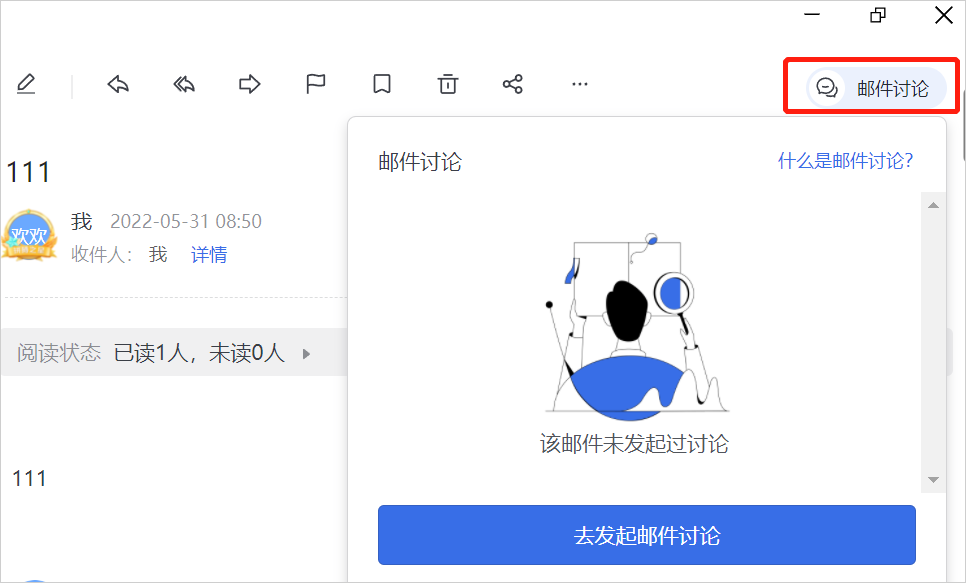Image resolution: width=966 pixels, height=583 pixels.
Task: Click the reply arrow icon
Action: [x=118, y=84]
